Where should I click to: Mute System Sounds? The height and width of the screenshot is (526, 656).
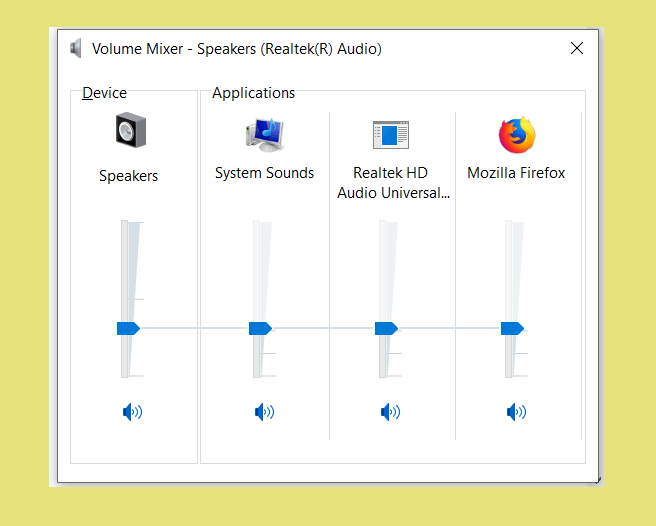pyautogui.click(x=264, y=412)
